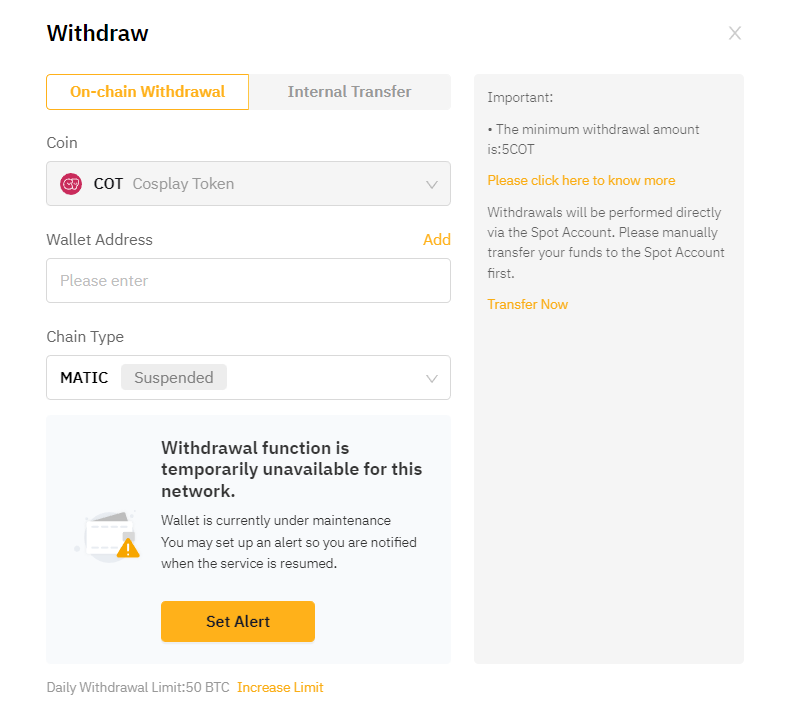Click Add next to Wallet Address
789x719 pixels.
click(x=437, y=240)
